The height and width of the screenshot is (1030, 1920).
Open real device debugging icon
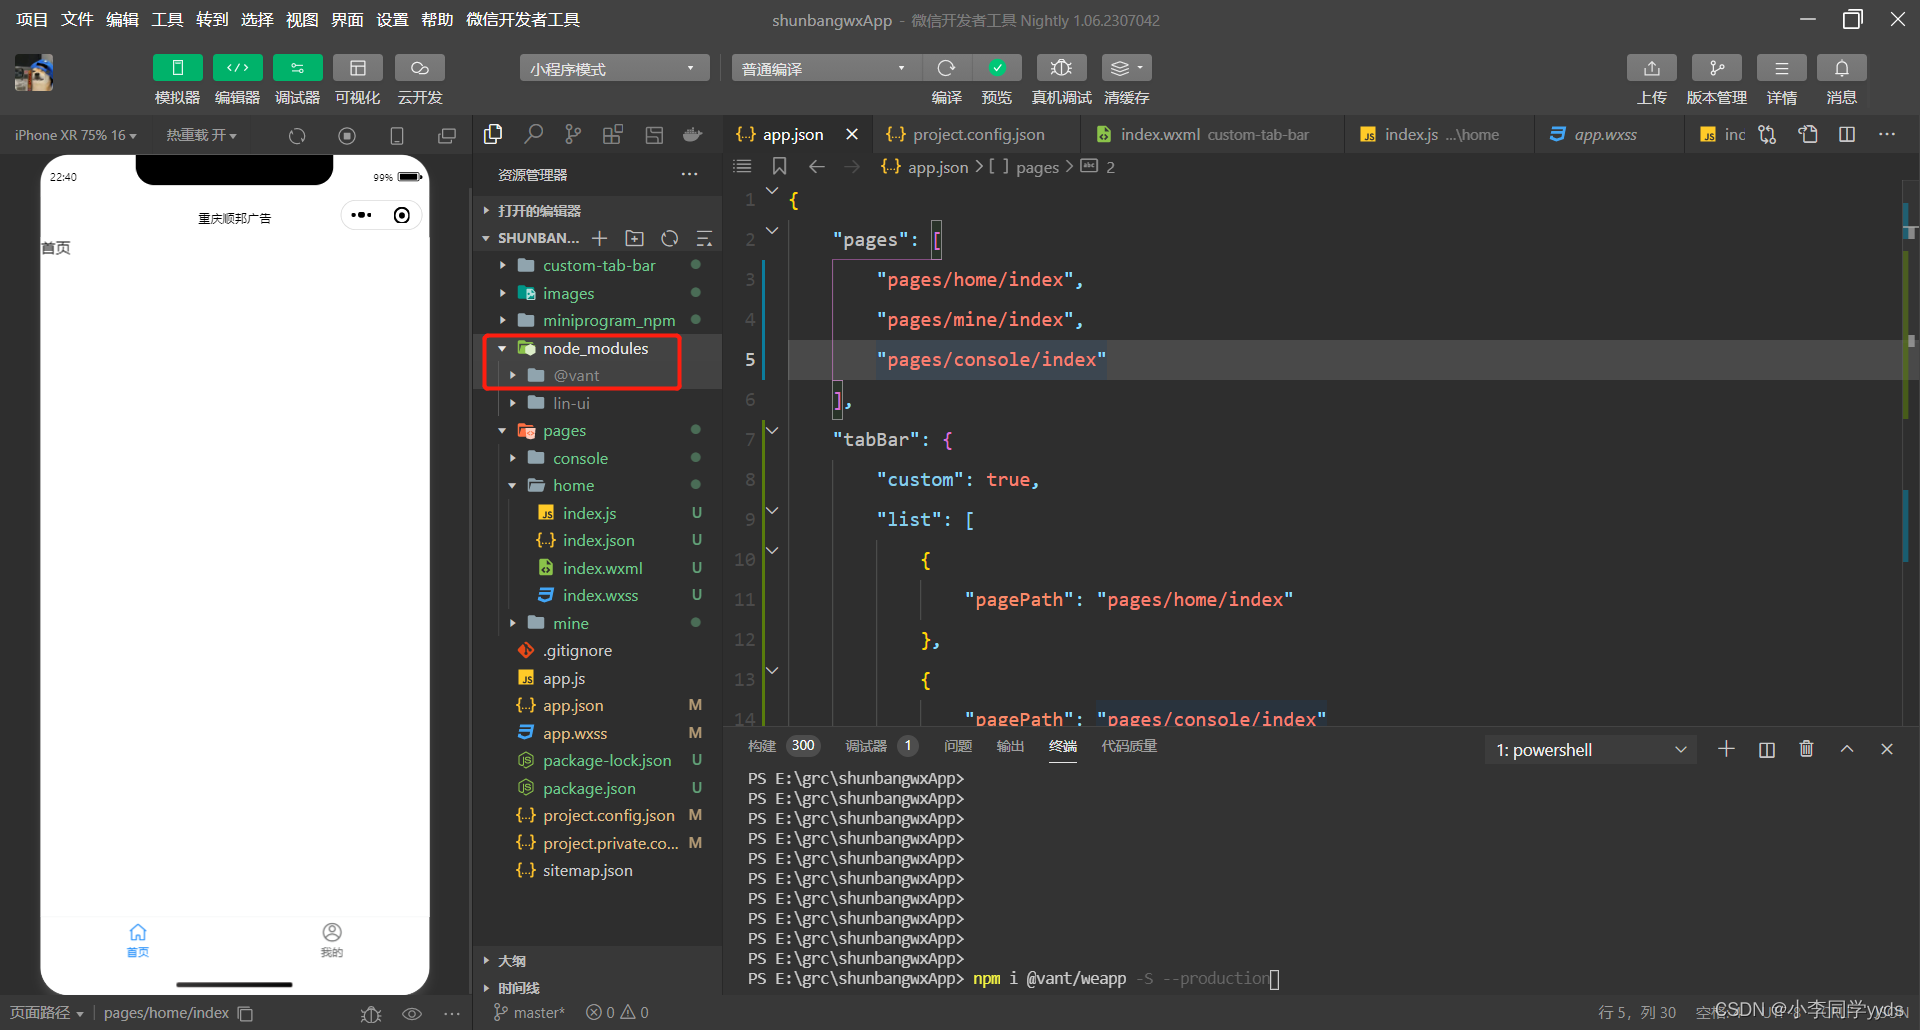[1061, 68]
